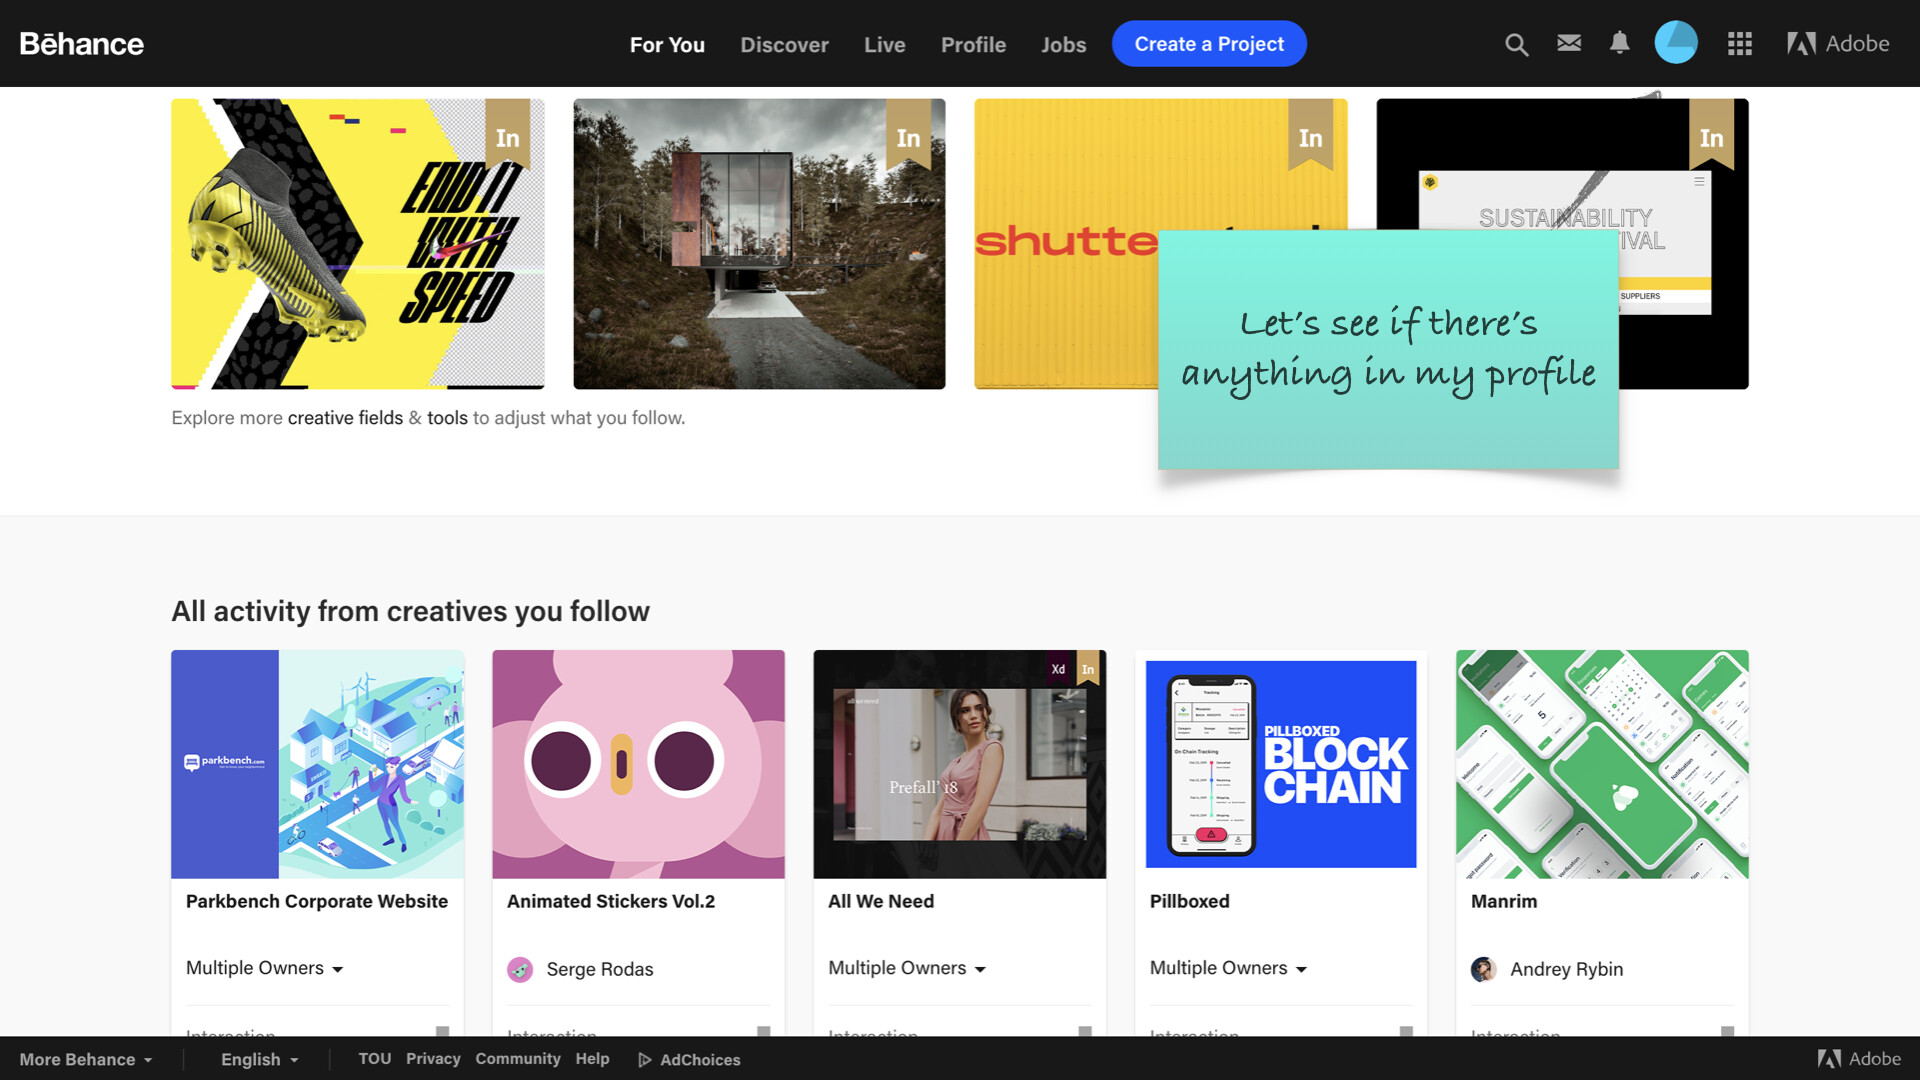1920x1080 pixels.
Task: Click Andrey Rybin avatar icon
Action: pyautogui.click(x=1484, y=969)
